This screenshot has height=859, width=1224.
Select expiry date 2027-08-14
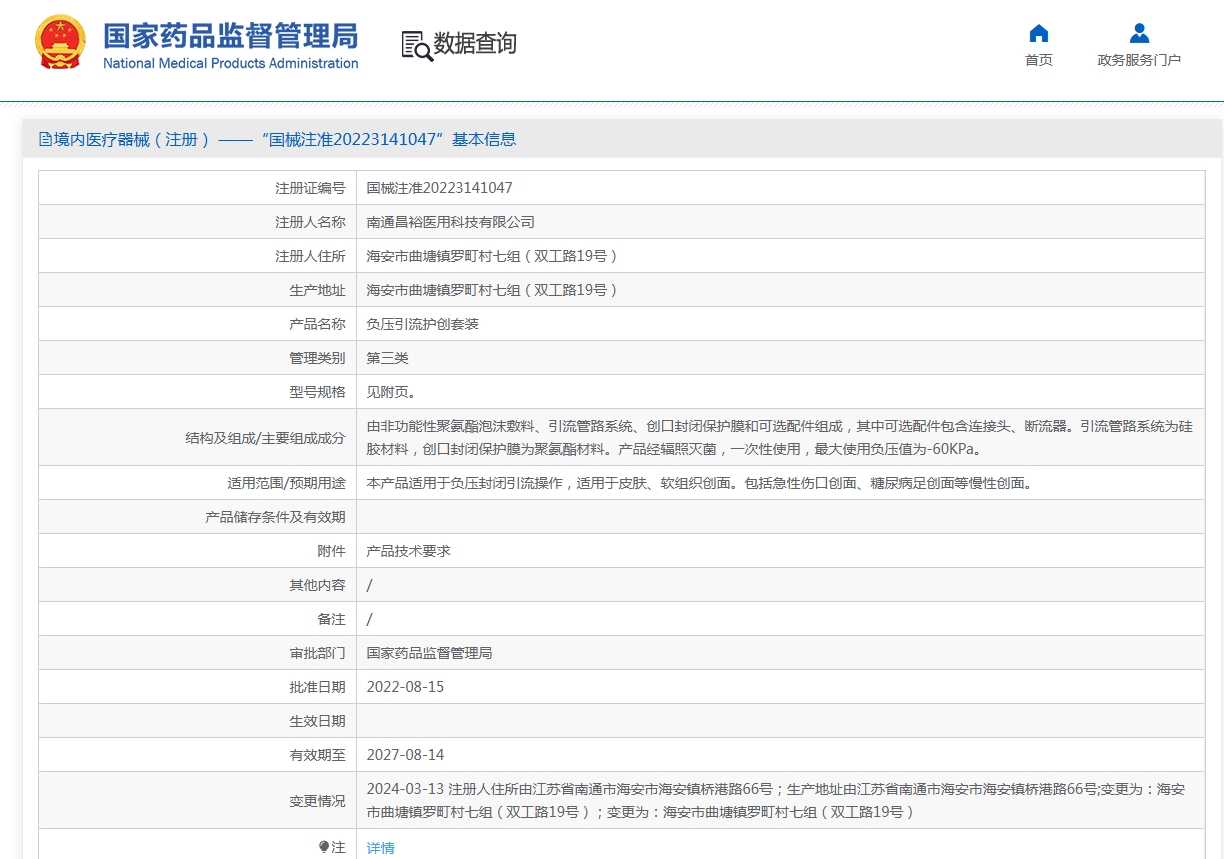click(405, 755)
